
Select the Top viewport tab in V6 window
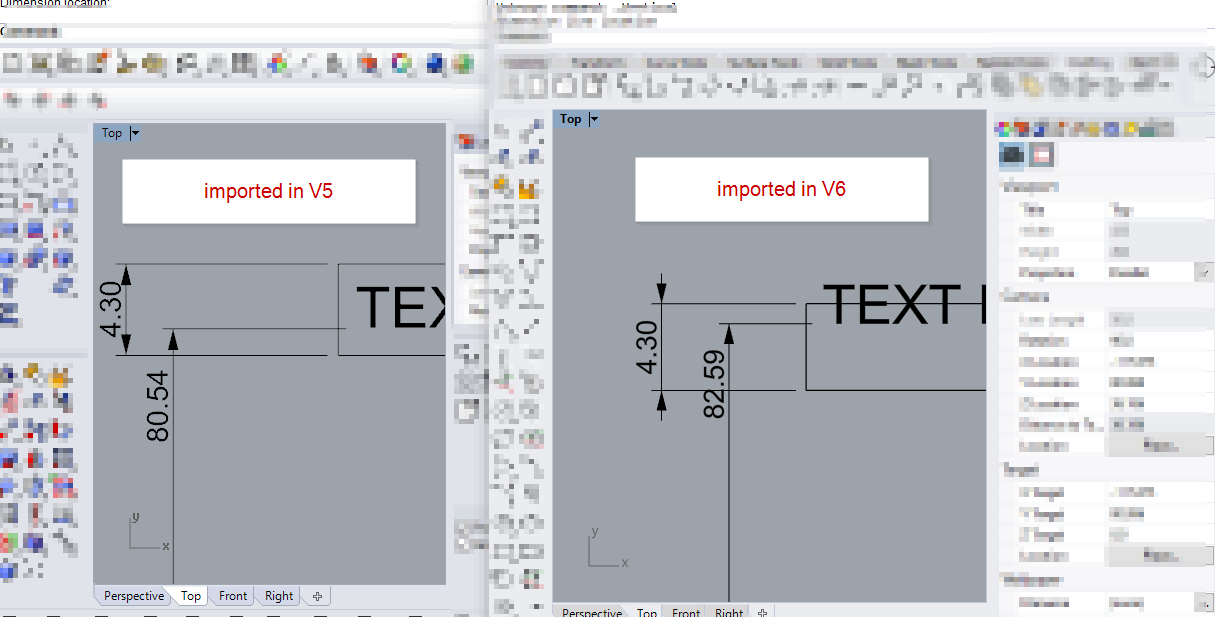(647, 612)
